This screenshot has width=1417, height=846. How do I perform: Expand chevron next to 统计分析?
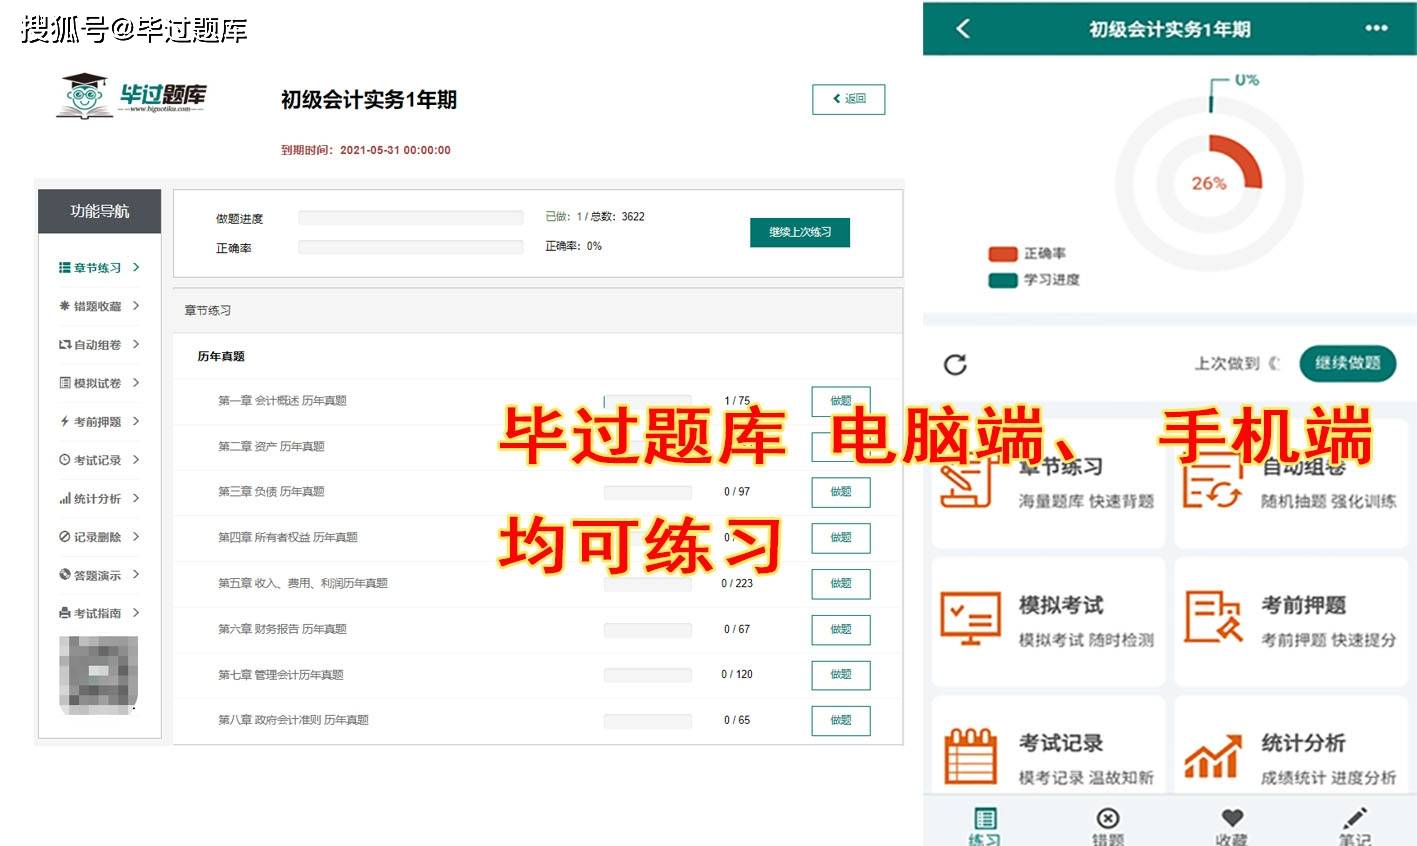pyautogui.click(x=136, y=498)
